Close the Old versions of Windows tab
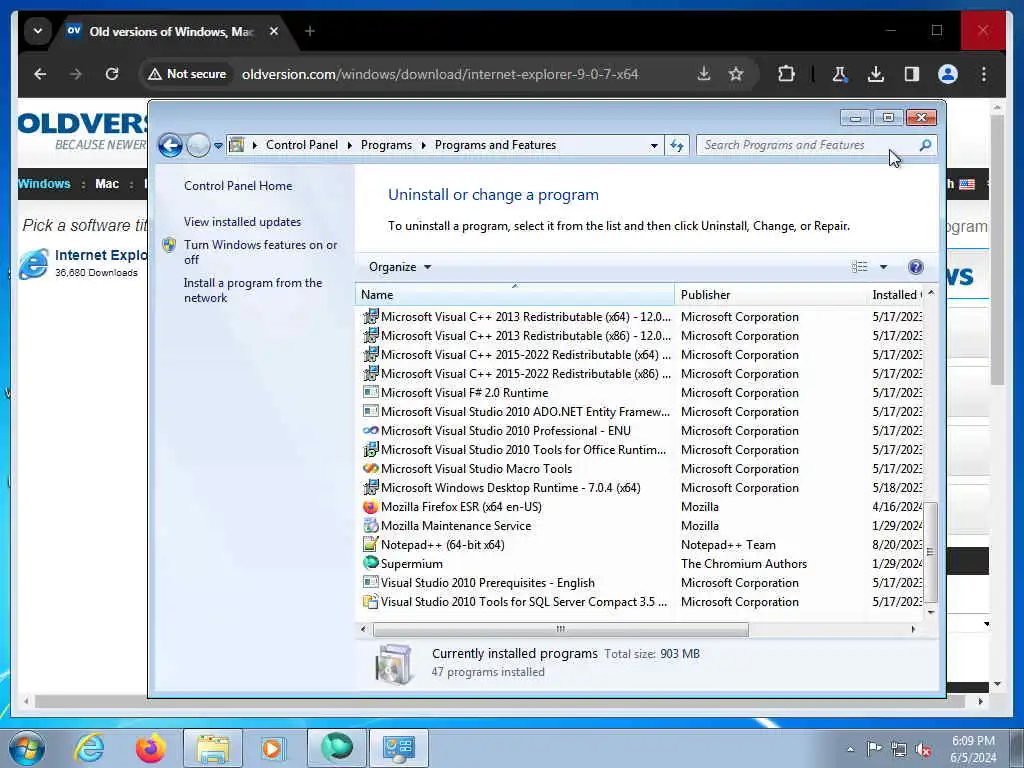This screenshot has width=1024, height=768. 274,31
